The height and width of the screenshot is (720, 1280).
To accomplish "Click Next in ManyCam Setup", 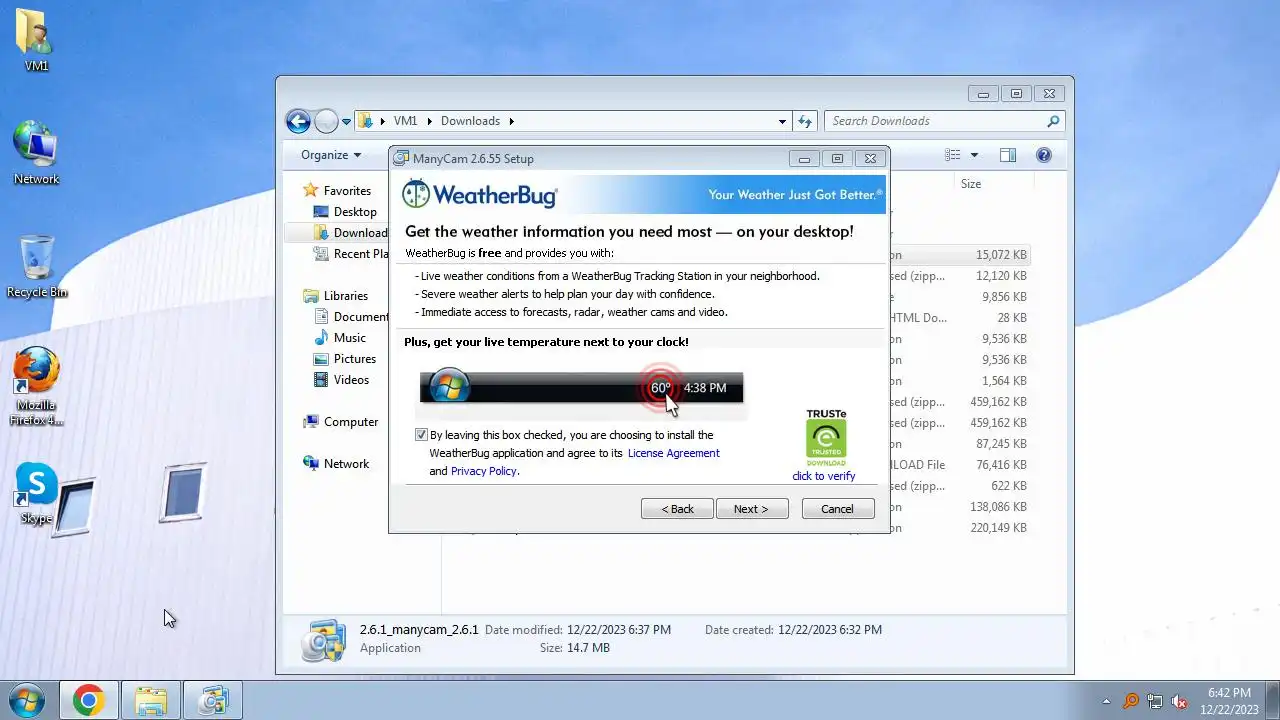I will point(752,509).
